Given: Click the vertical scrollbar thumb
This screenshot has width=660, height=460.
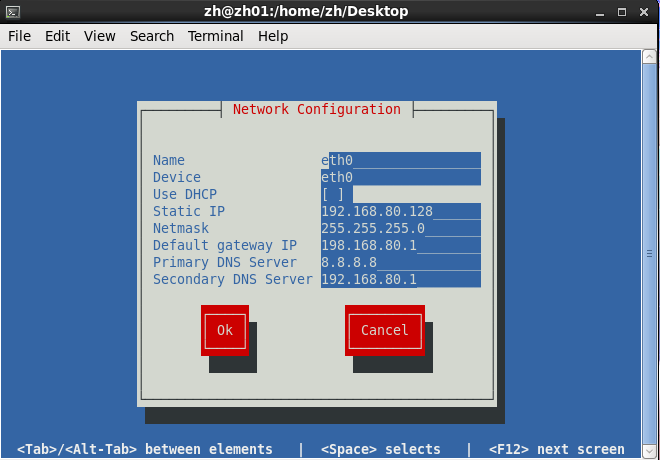Looking at the screenshot, I should (x=649, y=254).
